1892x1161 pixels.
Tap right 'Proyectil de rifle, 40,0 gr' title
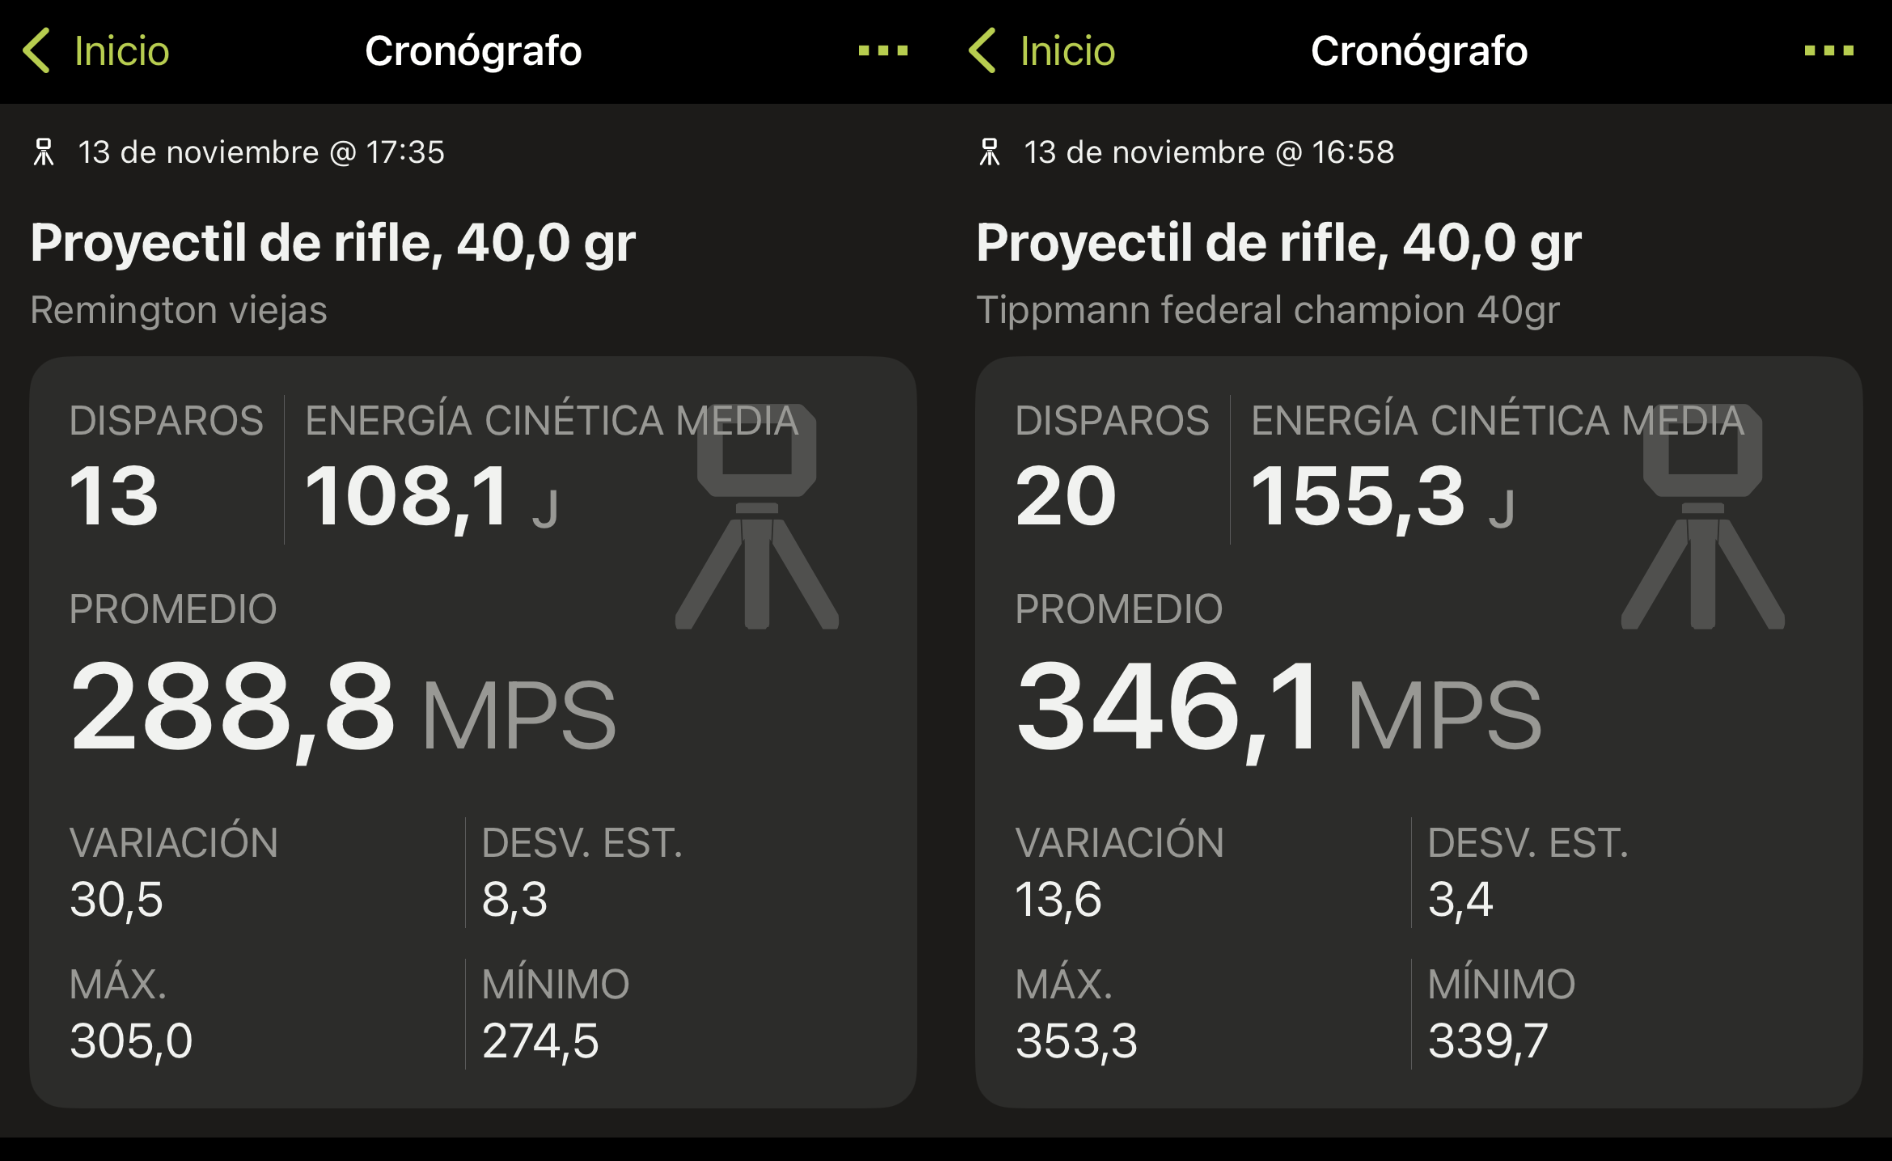point(1278,243)
